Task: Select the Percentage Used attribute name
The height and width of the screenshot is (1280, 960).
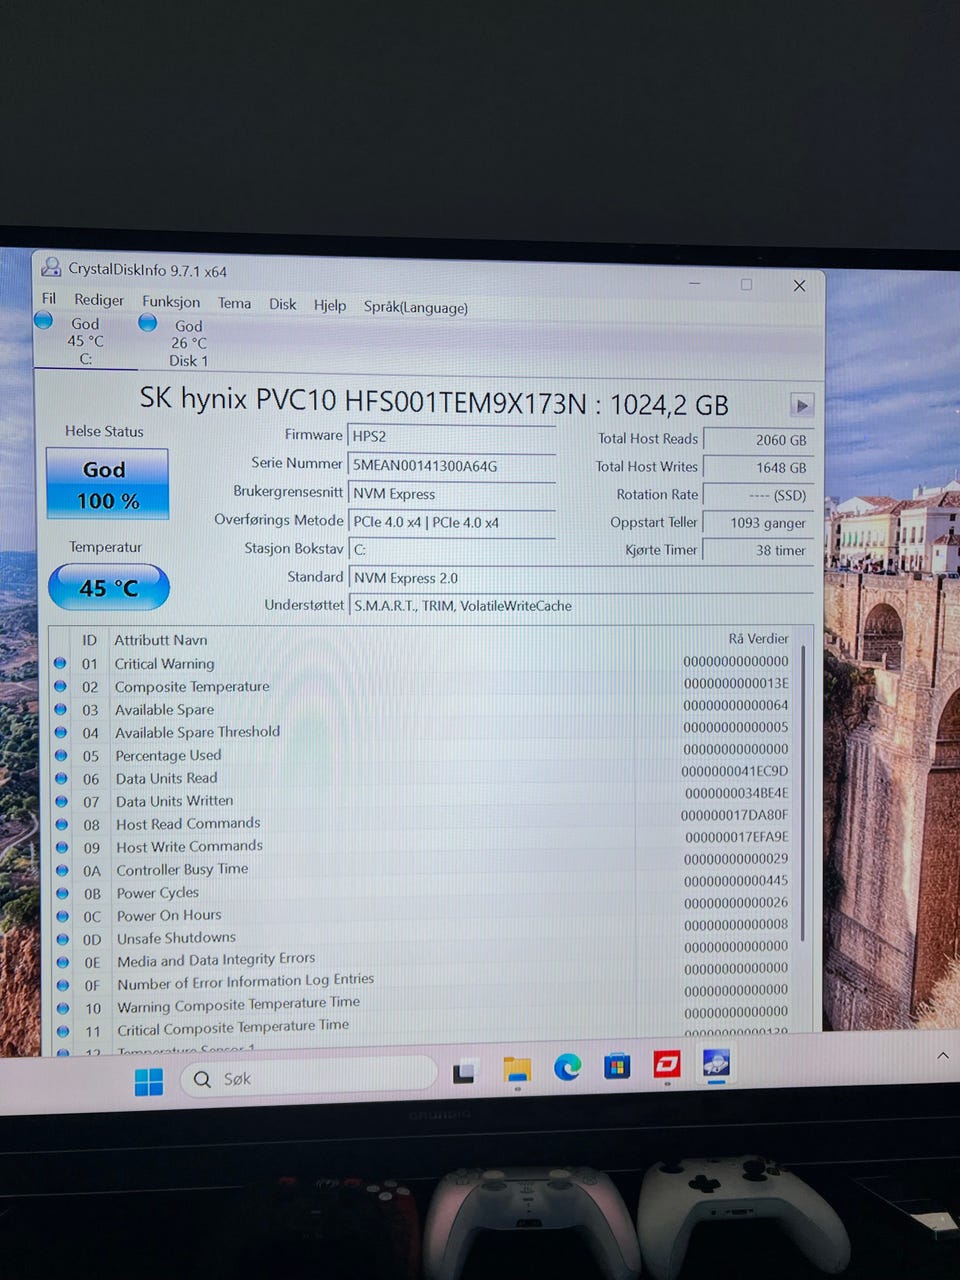Action: [168, 755]
